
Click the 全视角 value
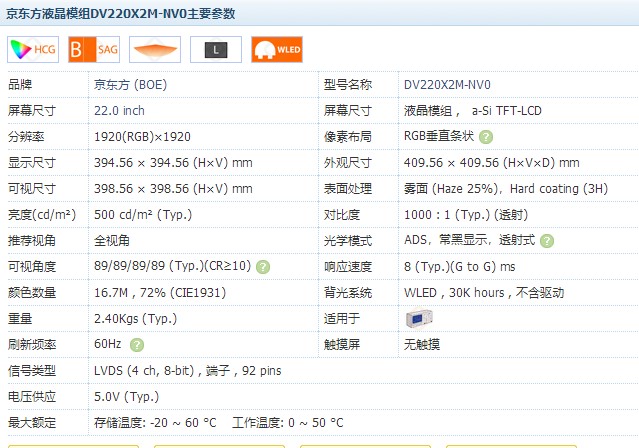point(112,241)
